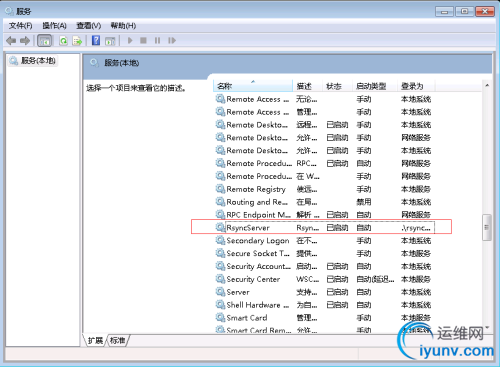Select Remote Procedu... with RPC... description
500x367 pixels.
pos(323,163)
